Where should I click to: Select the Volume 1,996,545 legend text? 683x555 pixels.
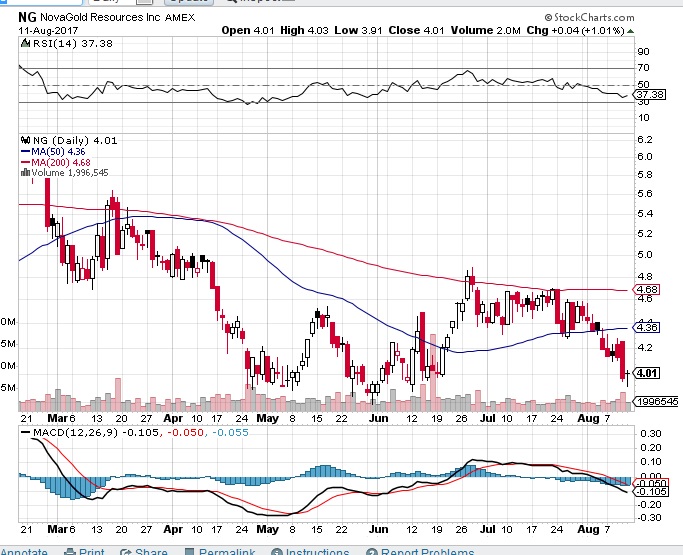70,173
